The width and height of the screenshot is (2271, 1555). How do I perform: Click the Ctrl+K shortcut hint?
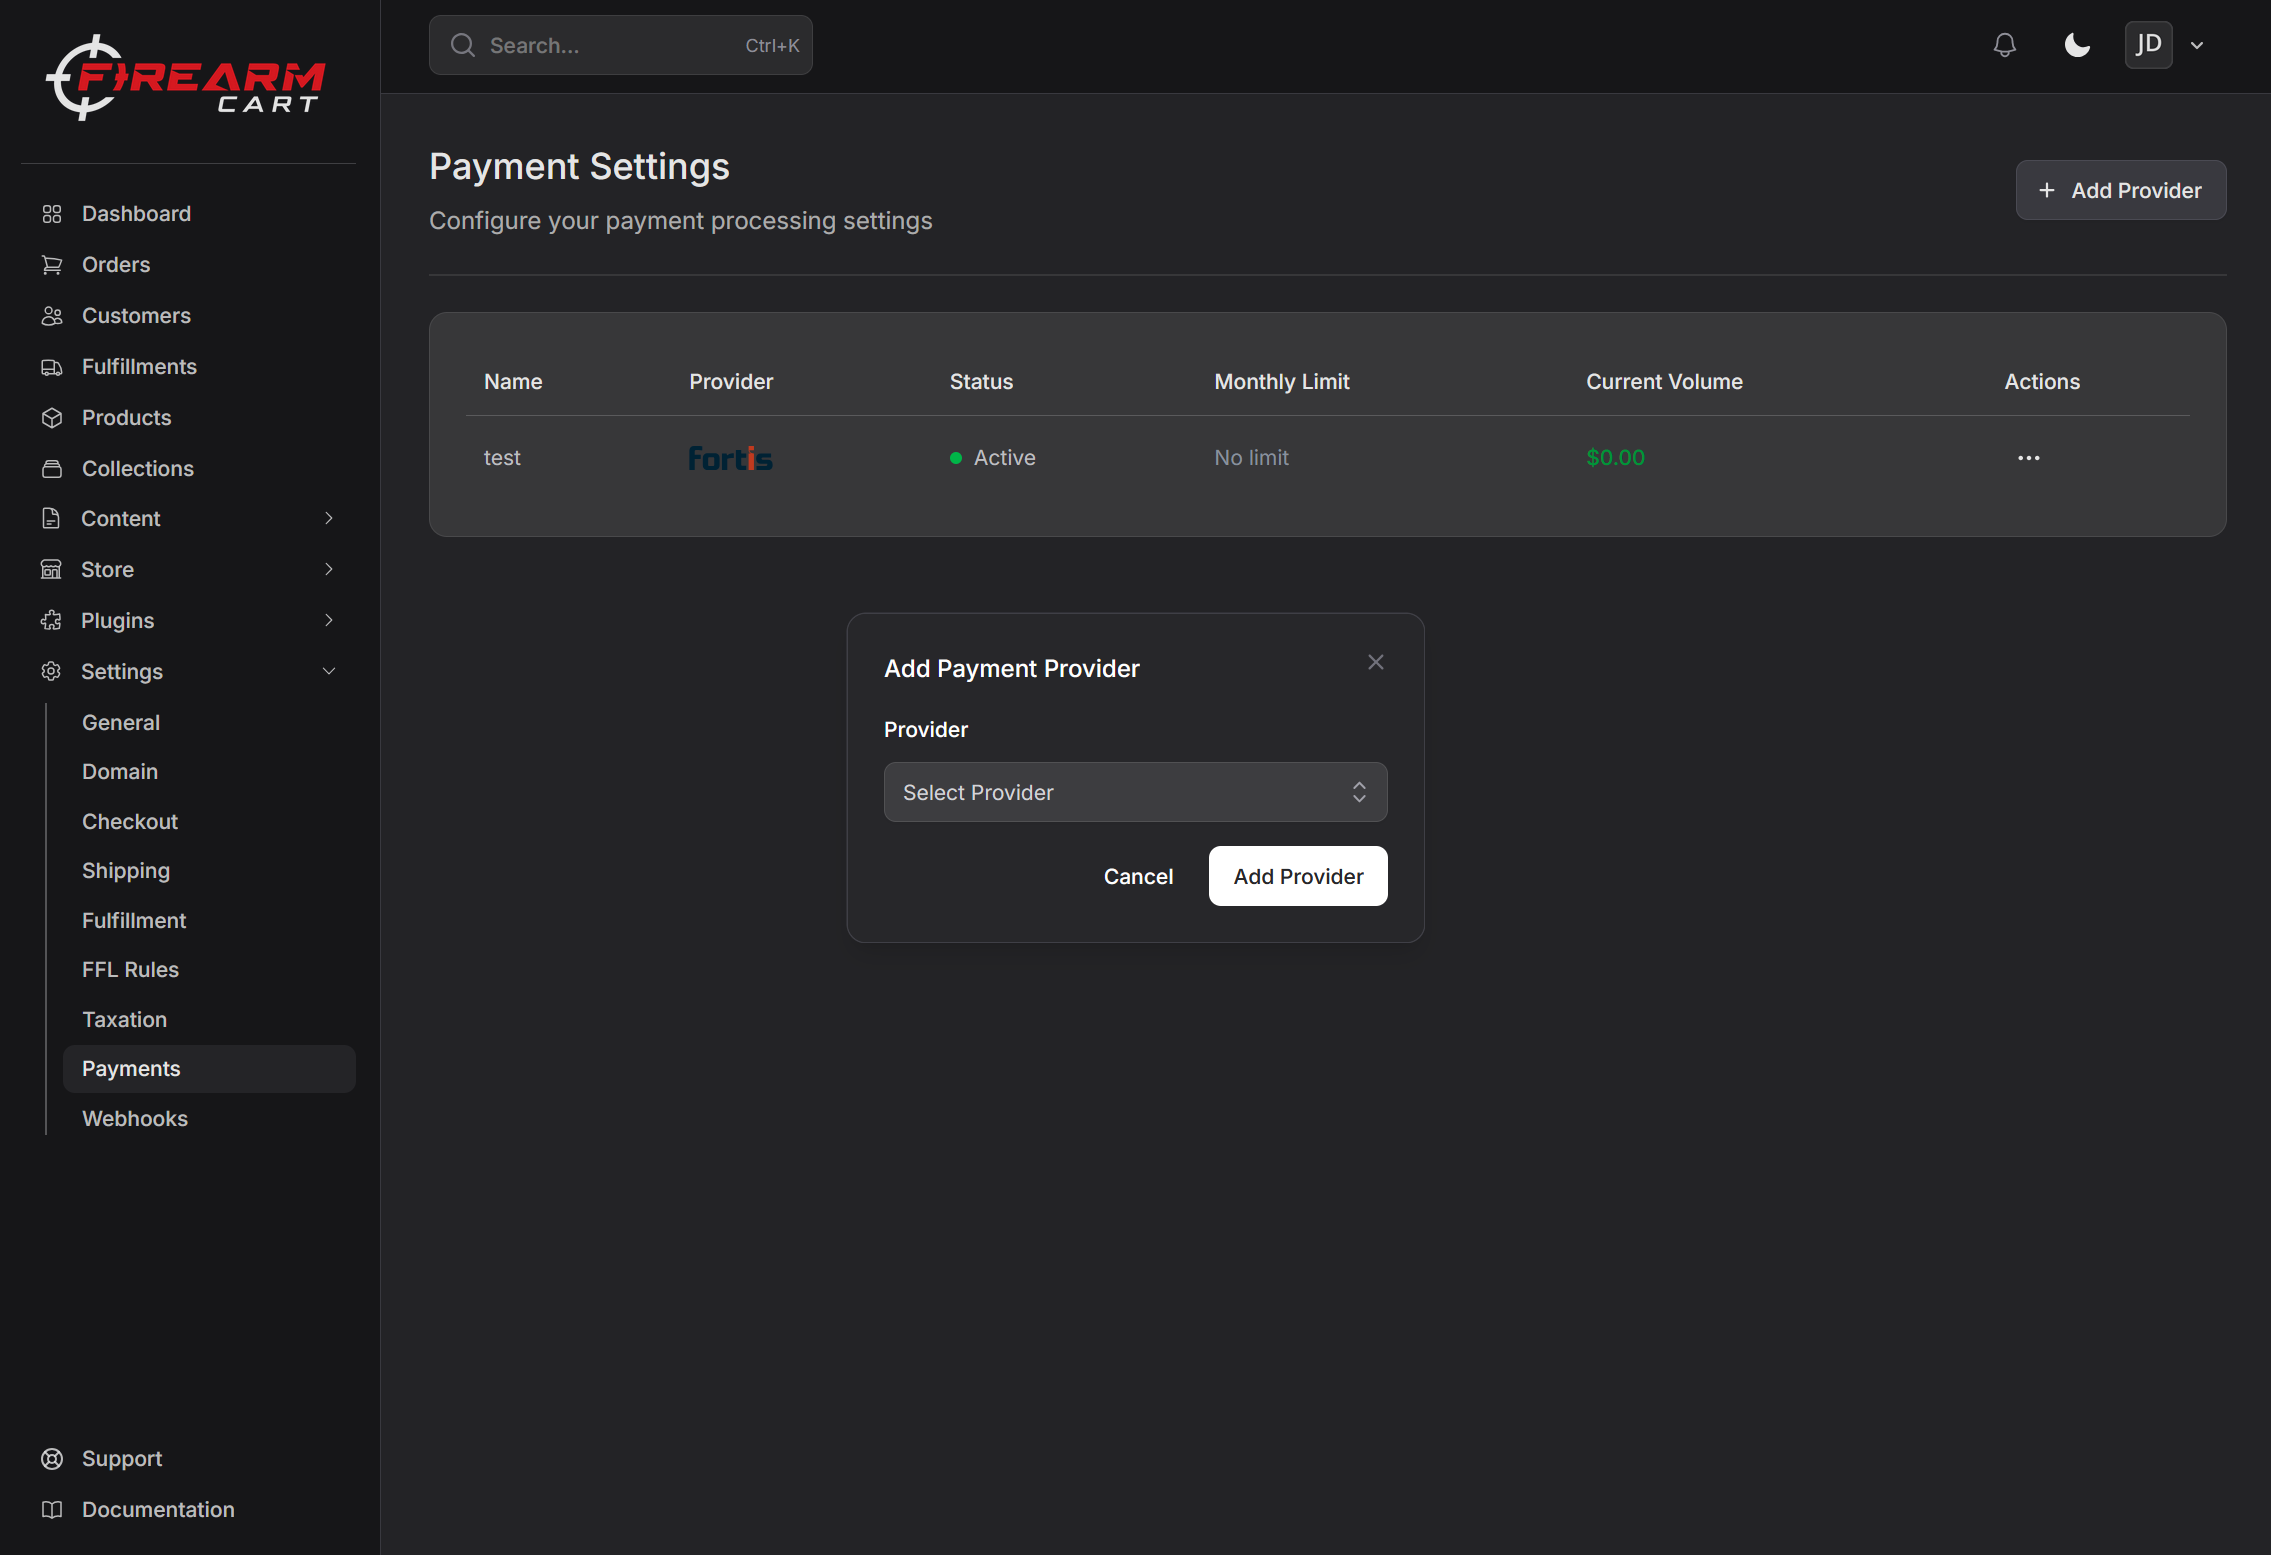click(772, 46)
